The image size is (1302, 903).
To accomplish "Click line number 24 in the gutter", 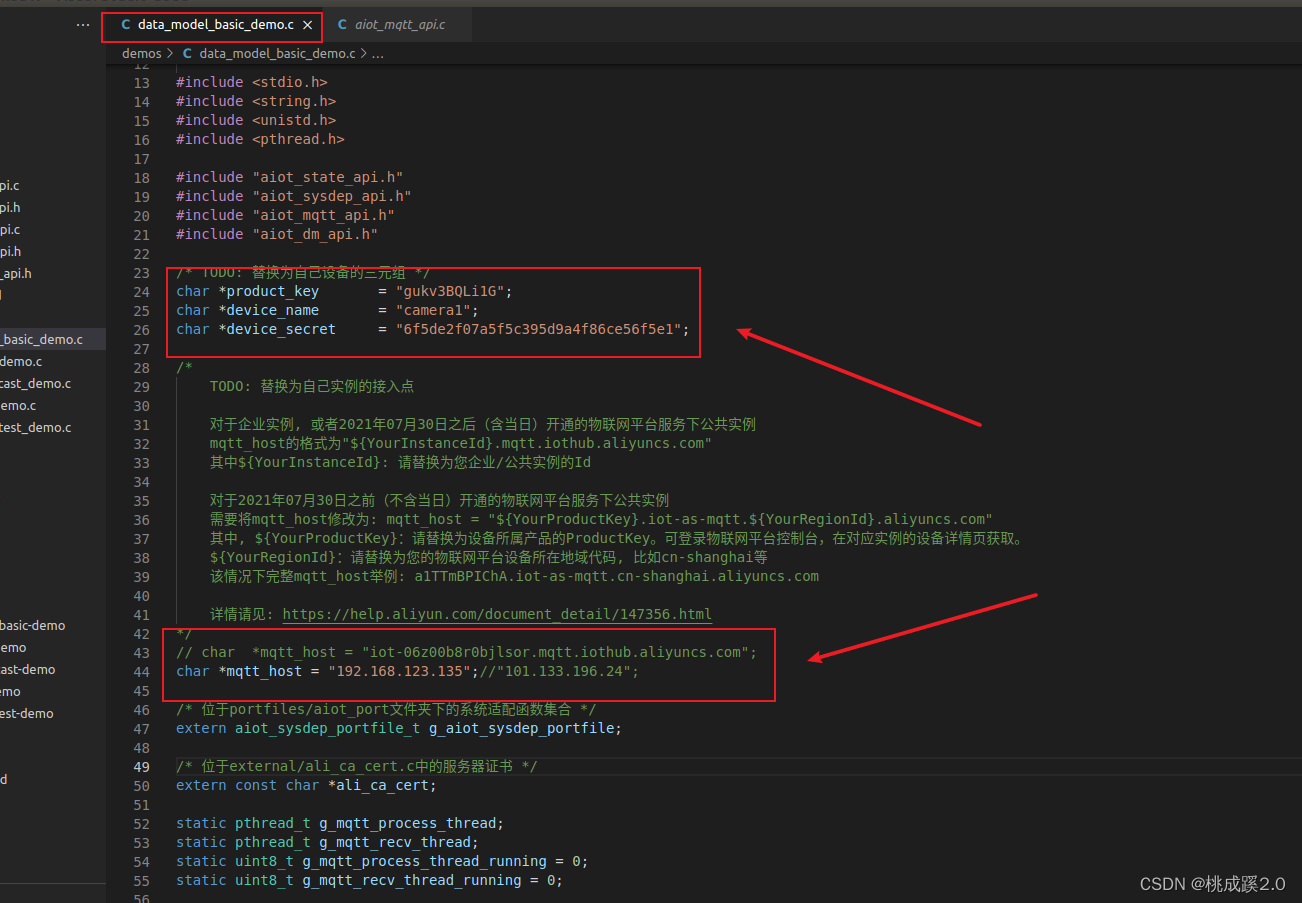I will point(141,291).
